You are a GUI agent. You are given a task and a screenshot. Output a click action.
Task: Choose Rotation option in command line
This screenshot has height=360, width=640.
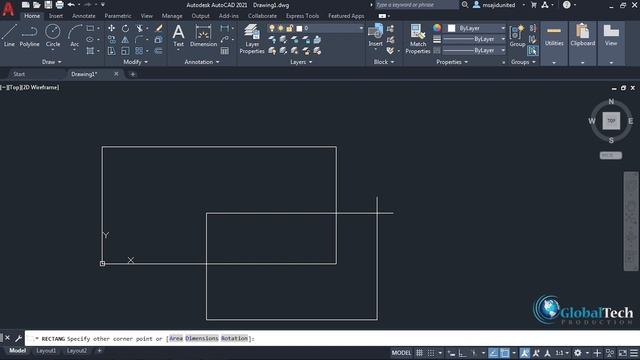pos(234,338)
